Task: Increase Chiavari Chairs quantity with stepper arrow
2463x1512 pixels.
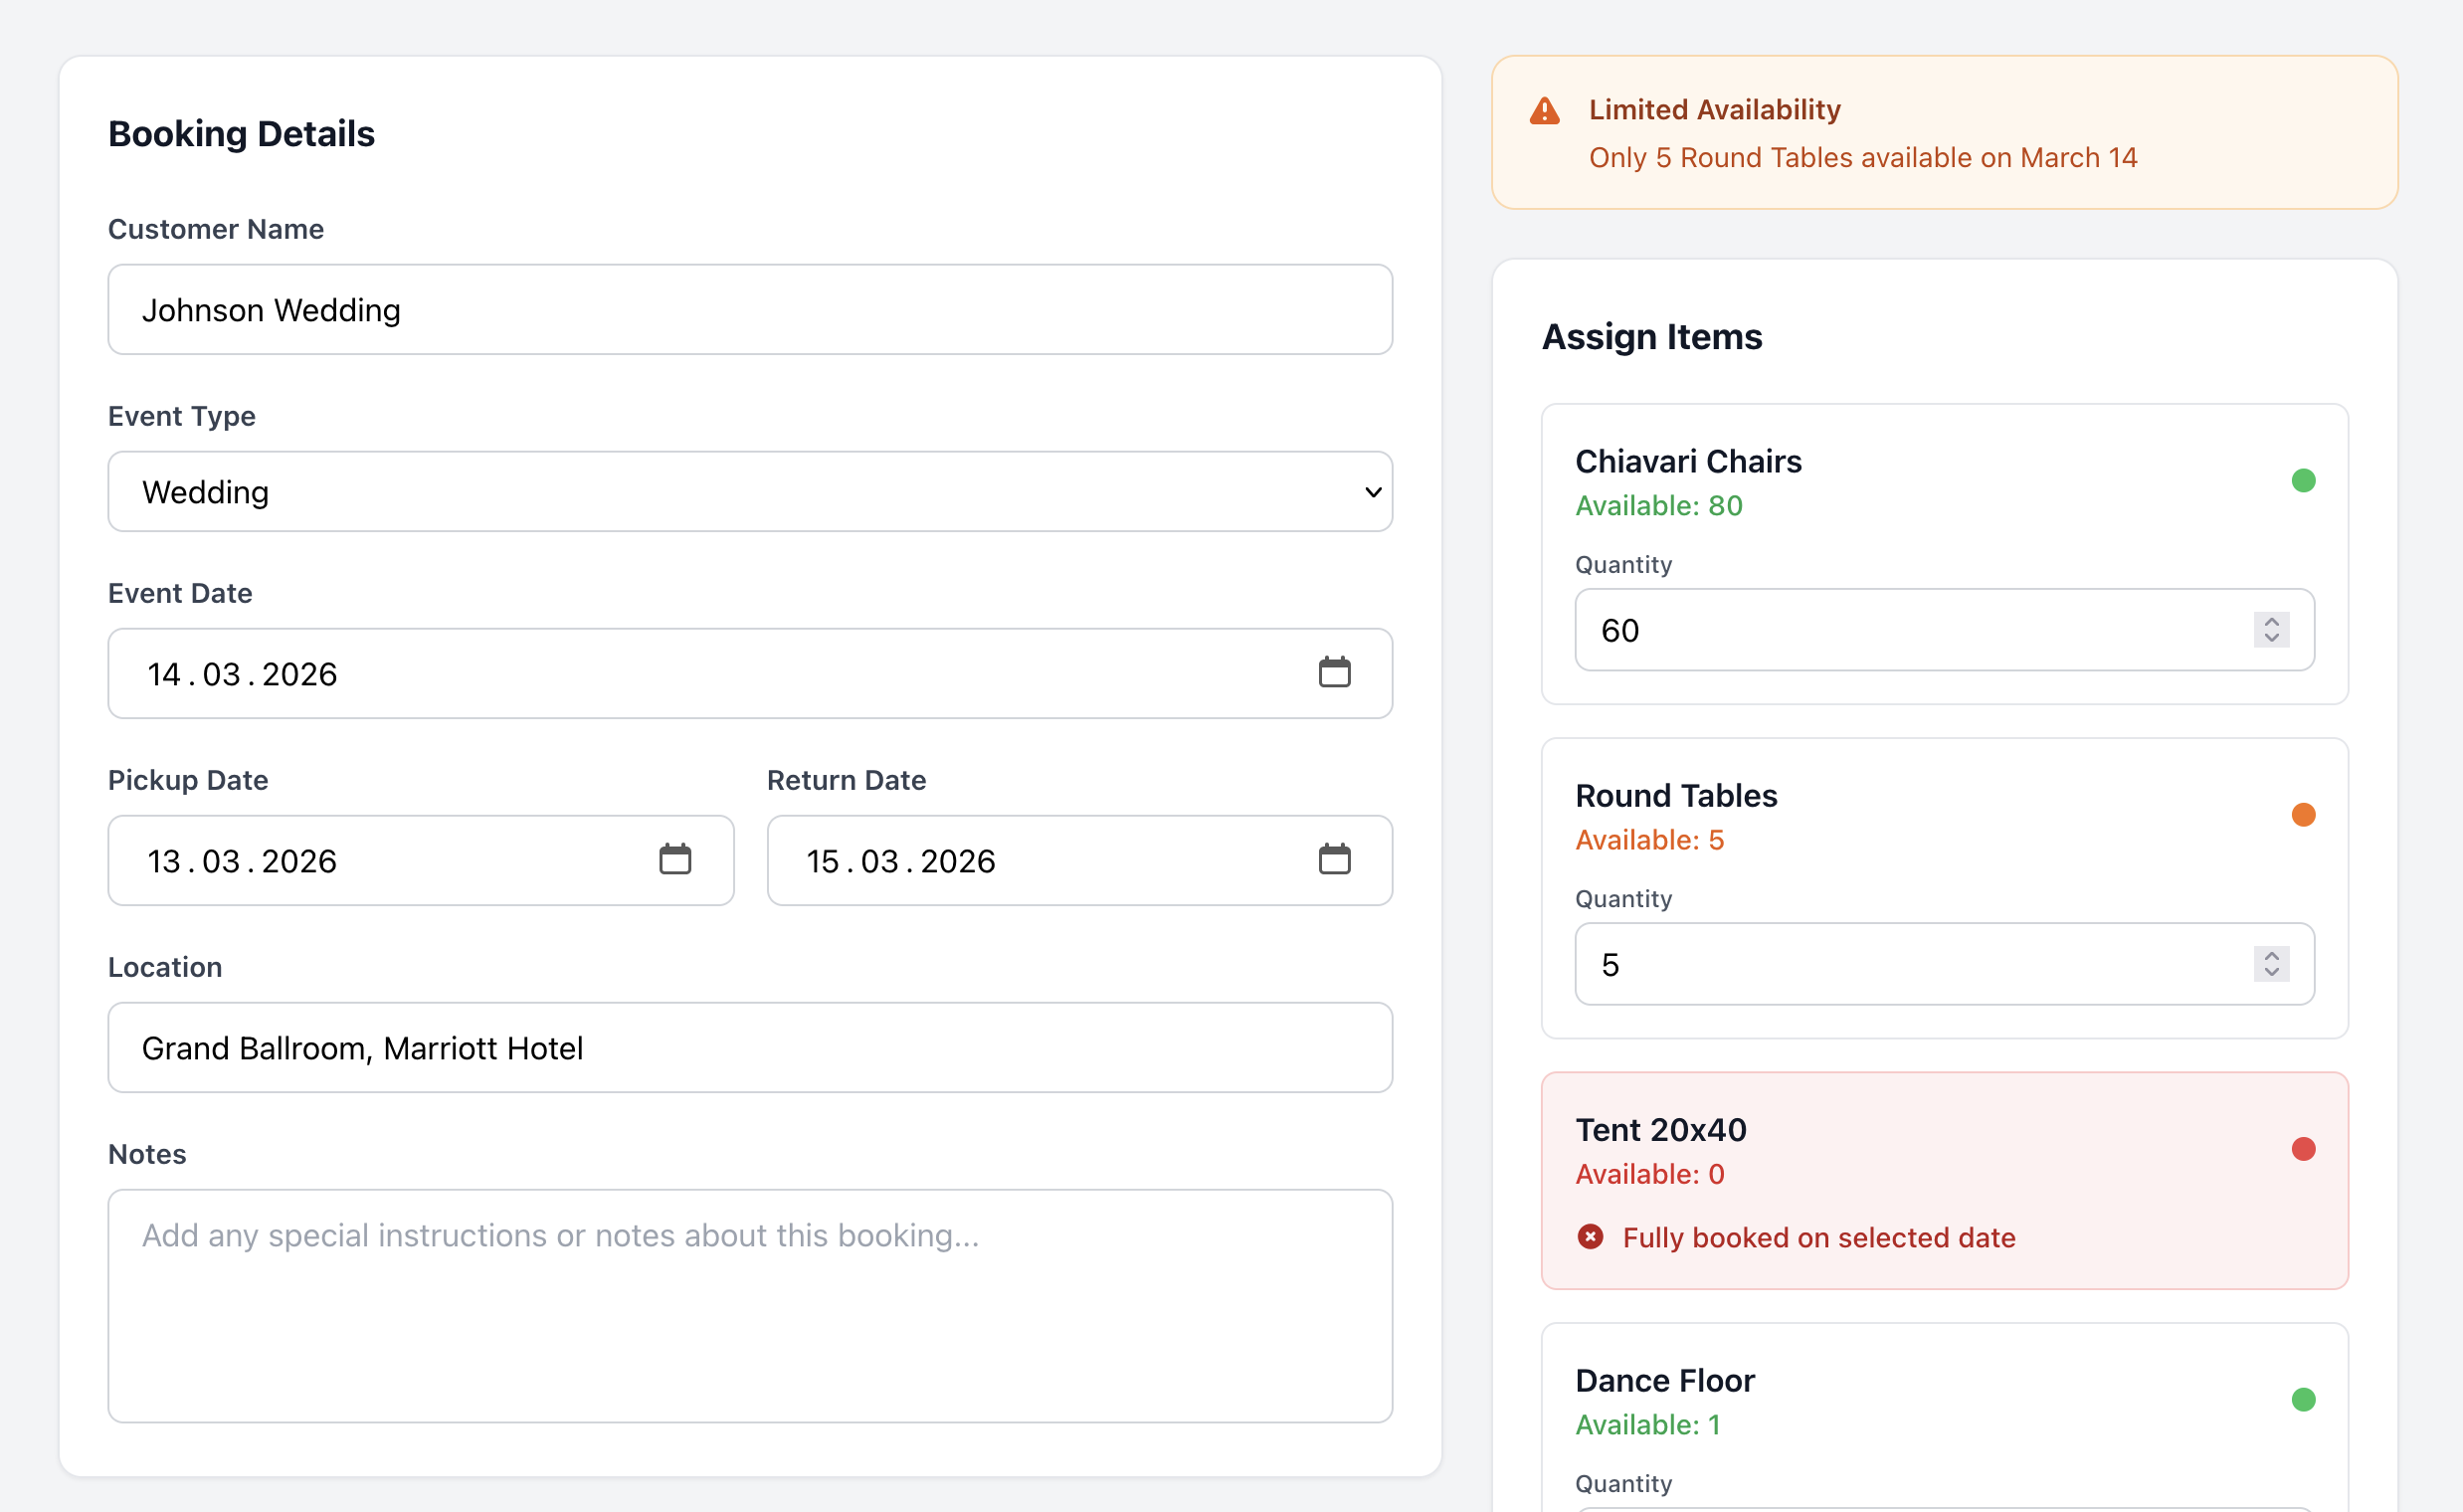Action: pyautogui.click(x=2270, y=622)
